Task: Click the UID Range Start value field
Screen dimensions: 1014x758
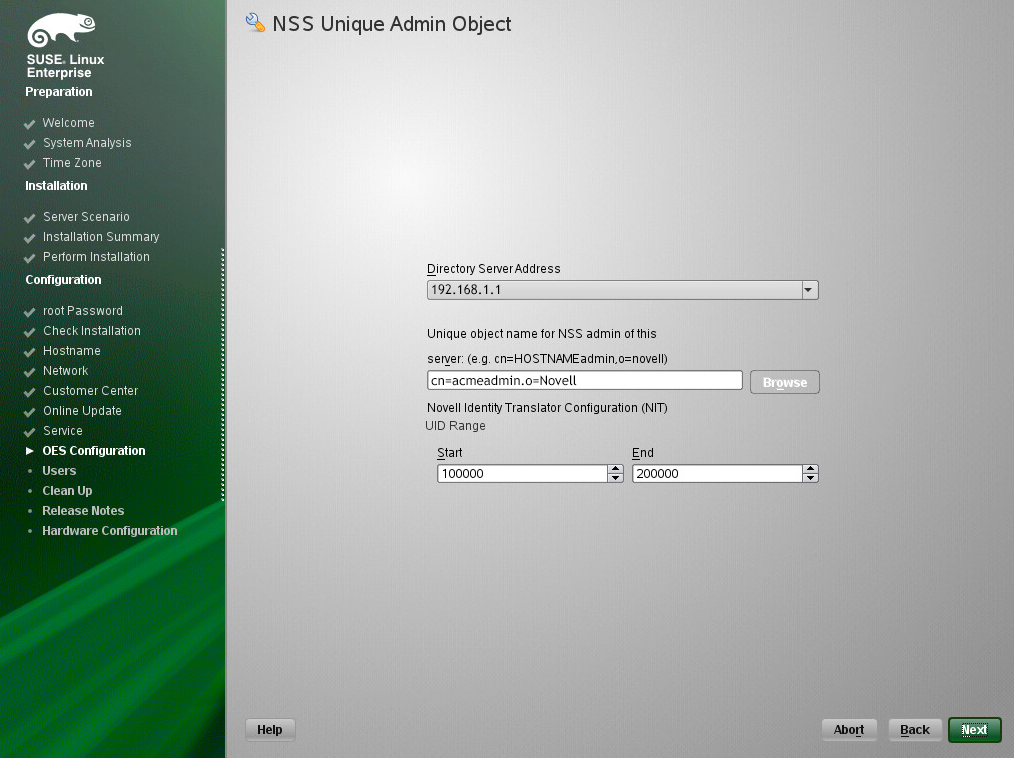Action: 523,473
